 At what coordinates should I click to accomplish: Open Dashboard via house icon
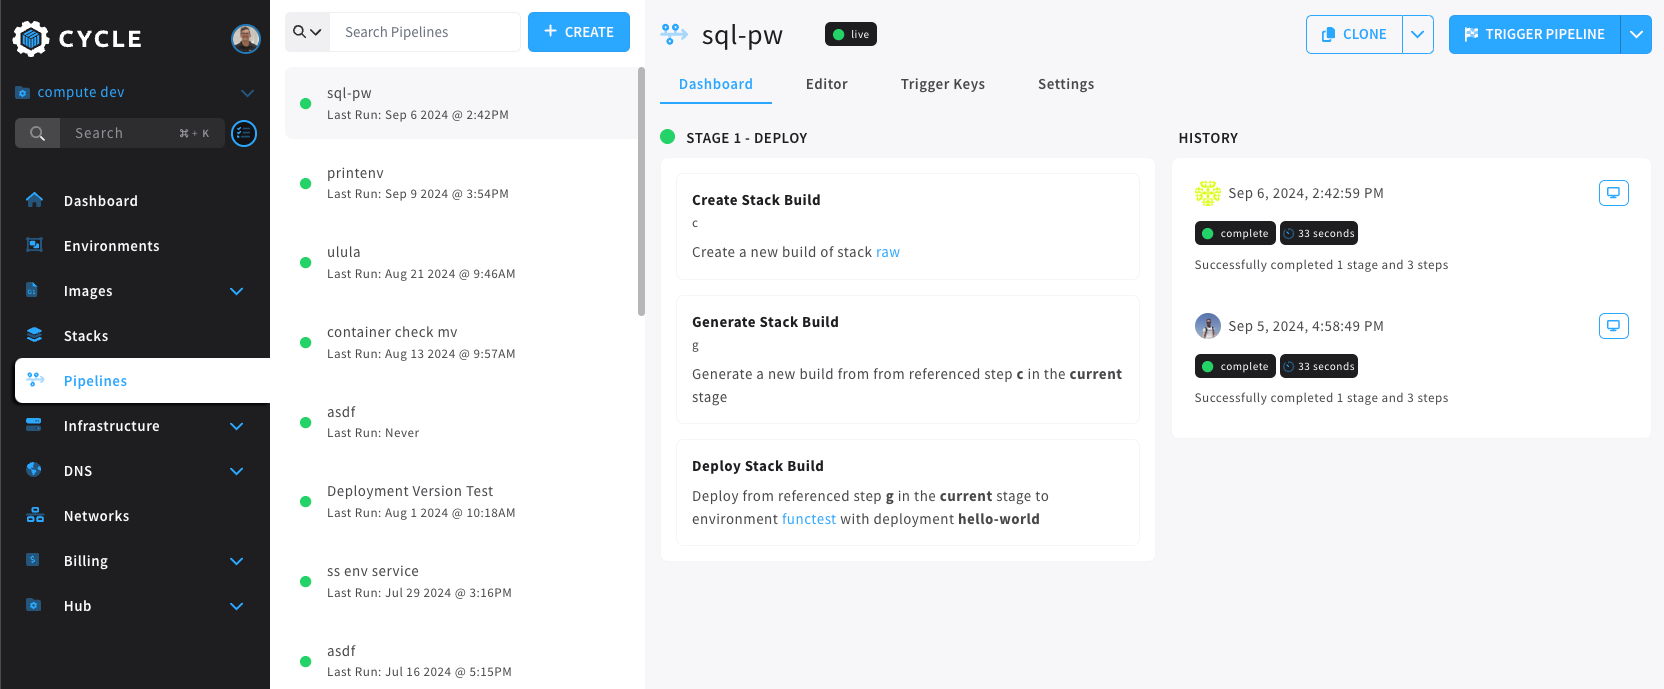(34, 200)
